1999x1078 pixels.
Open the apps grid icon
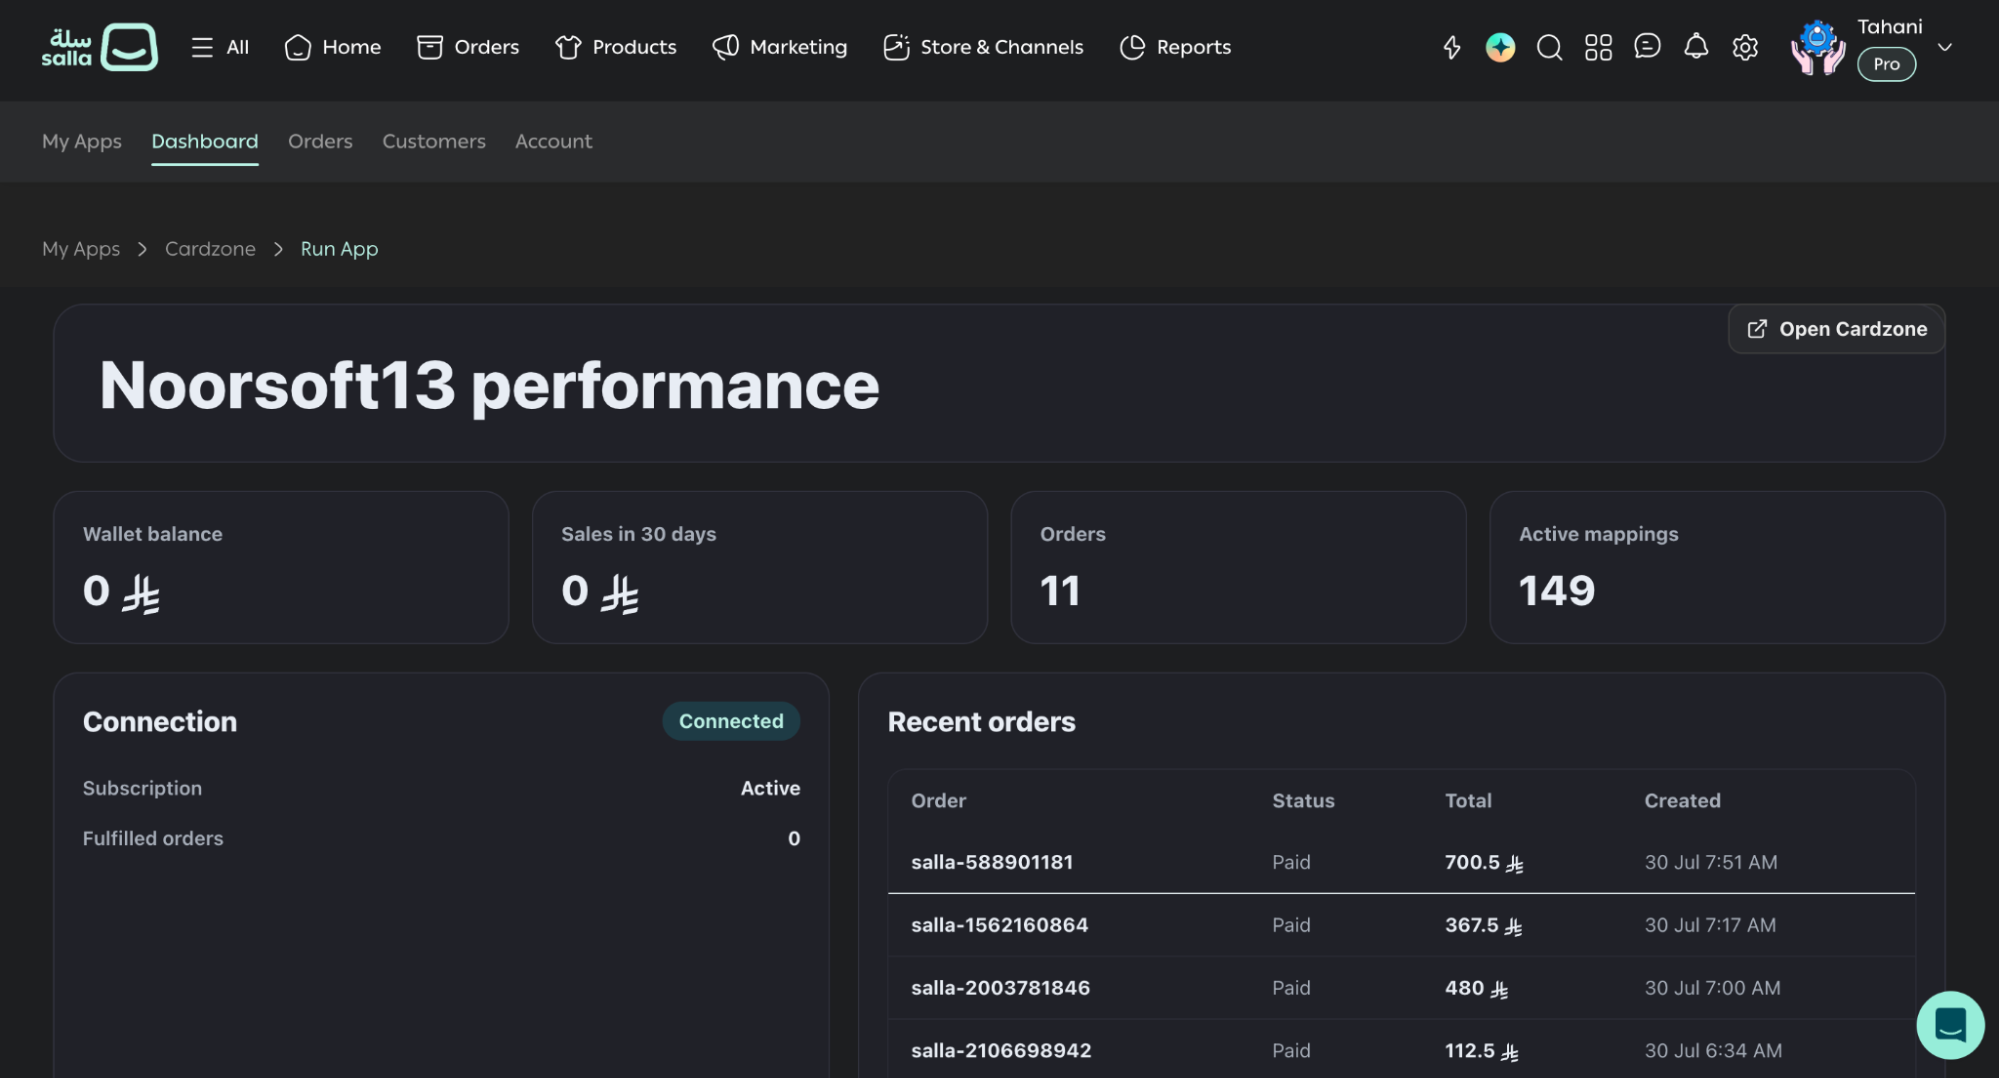[x=1598, y=47]
